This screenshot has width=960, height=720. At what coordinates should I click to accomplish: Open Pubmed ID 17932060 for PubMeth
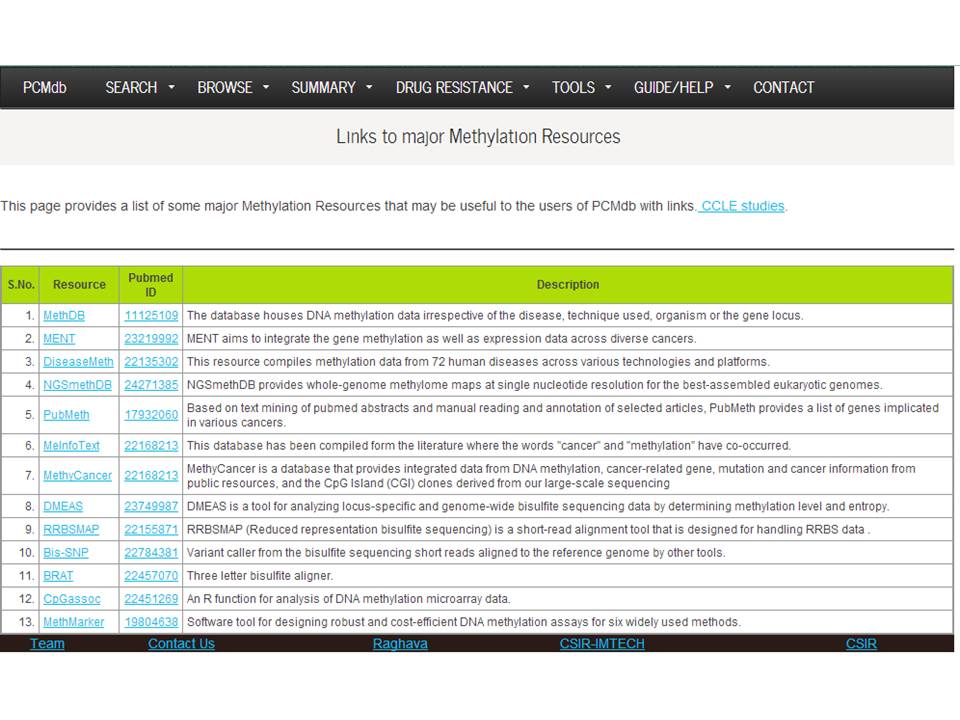pyautogui.click(x=151, y=415)
